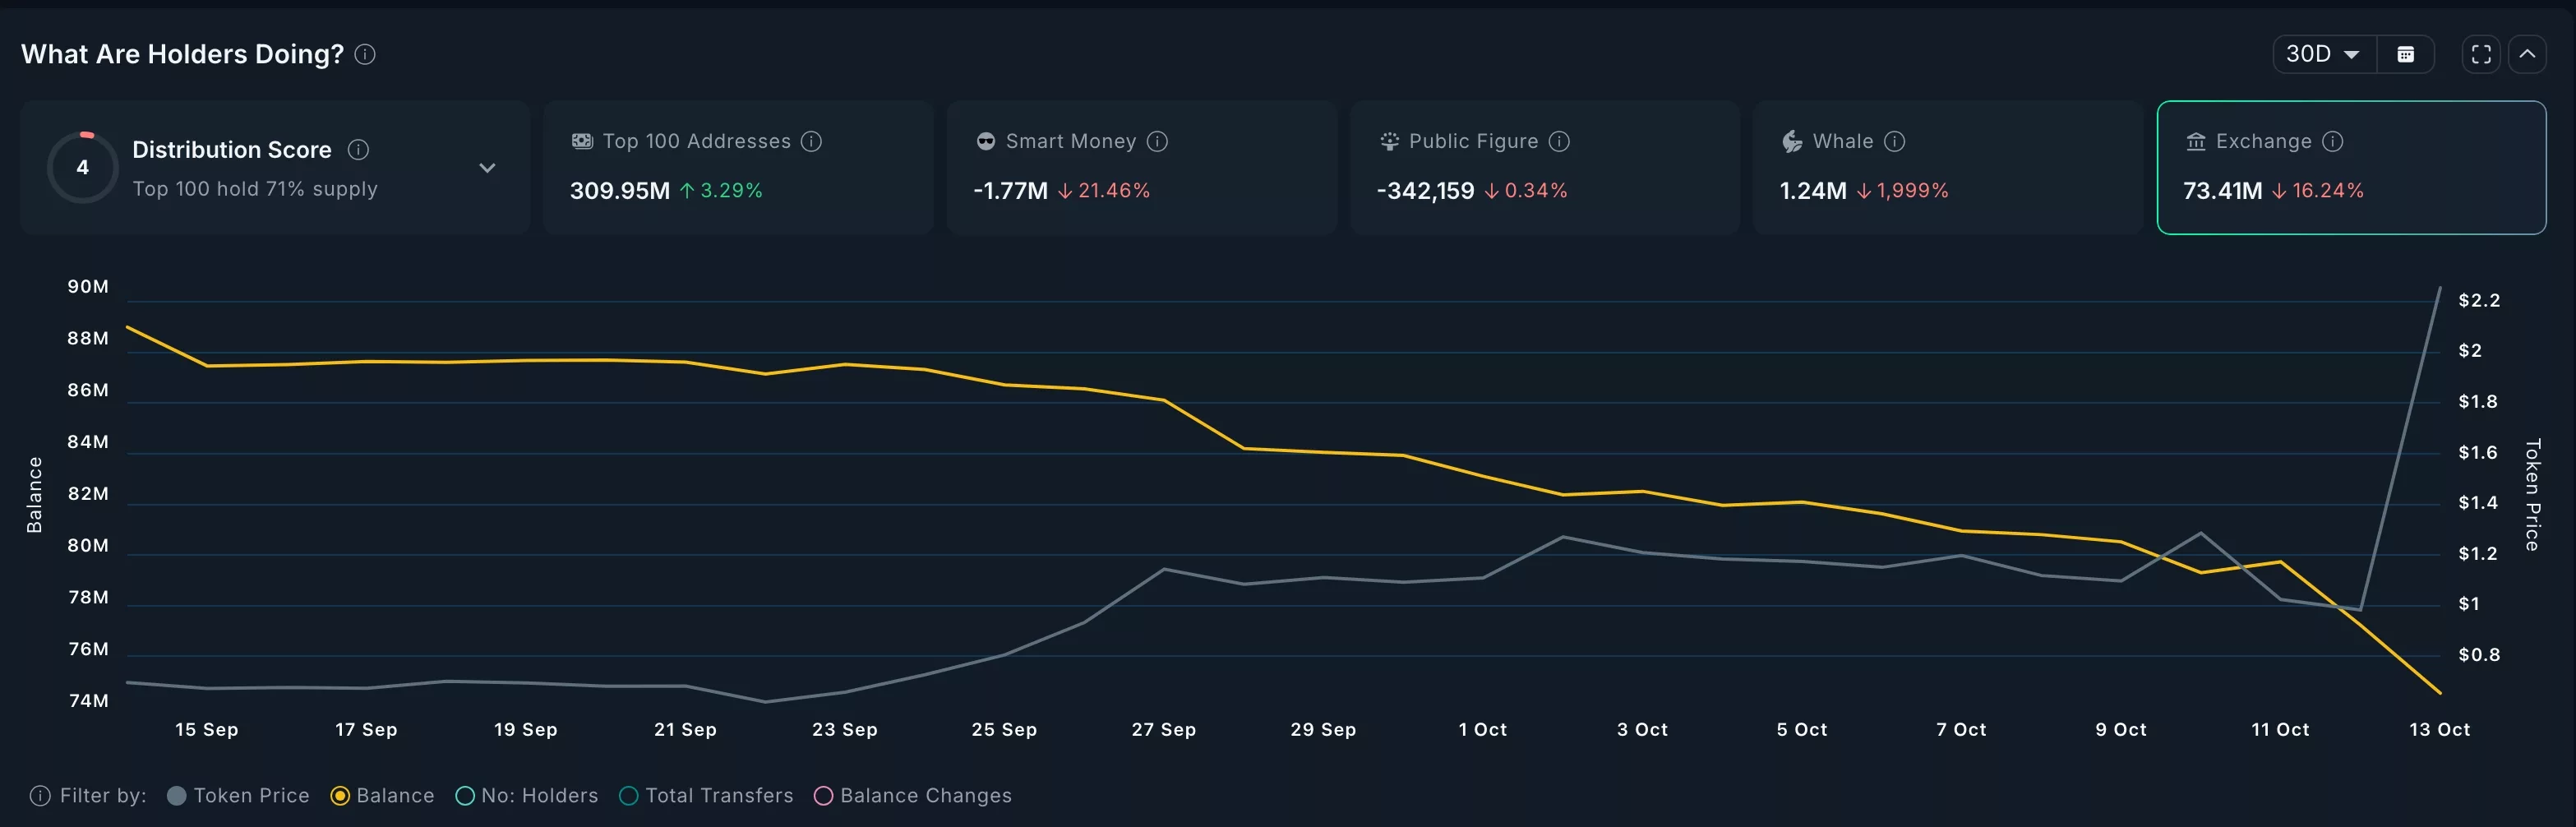Click the Distribution Score progress ring
Viewport: 2576px width, 827px height.
tap(83, 167)
